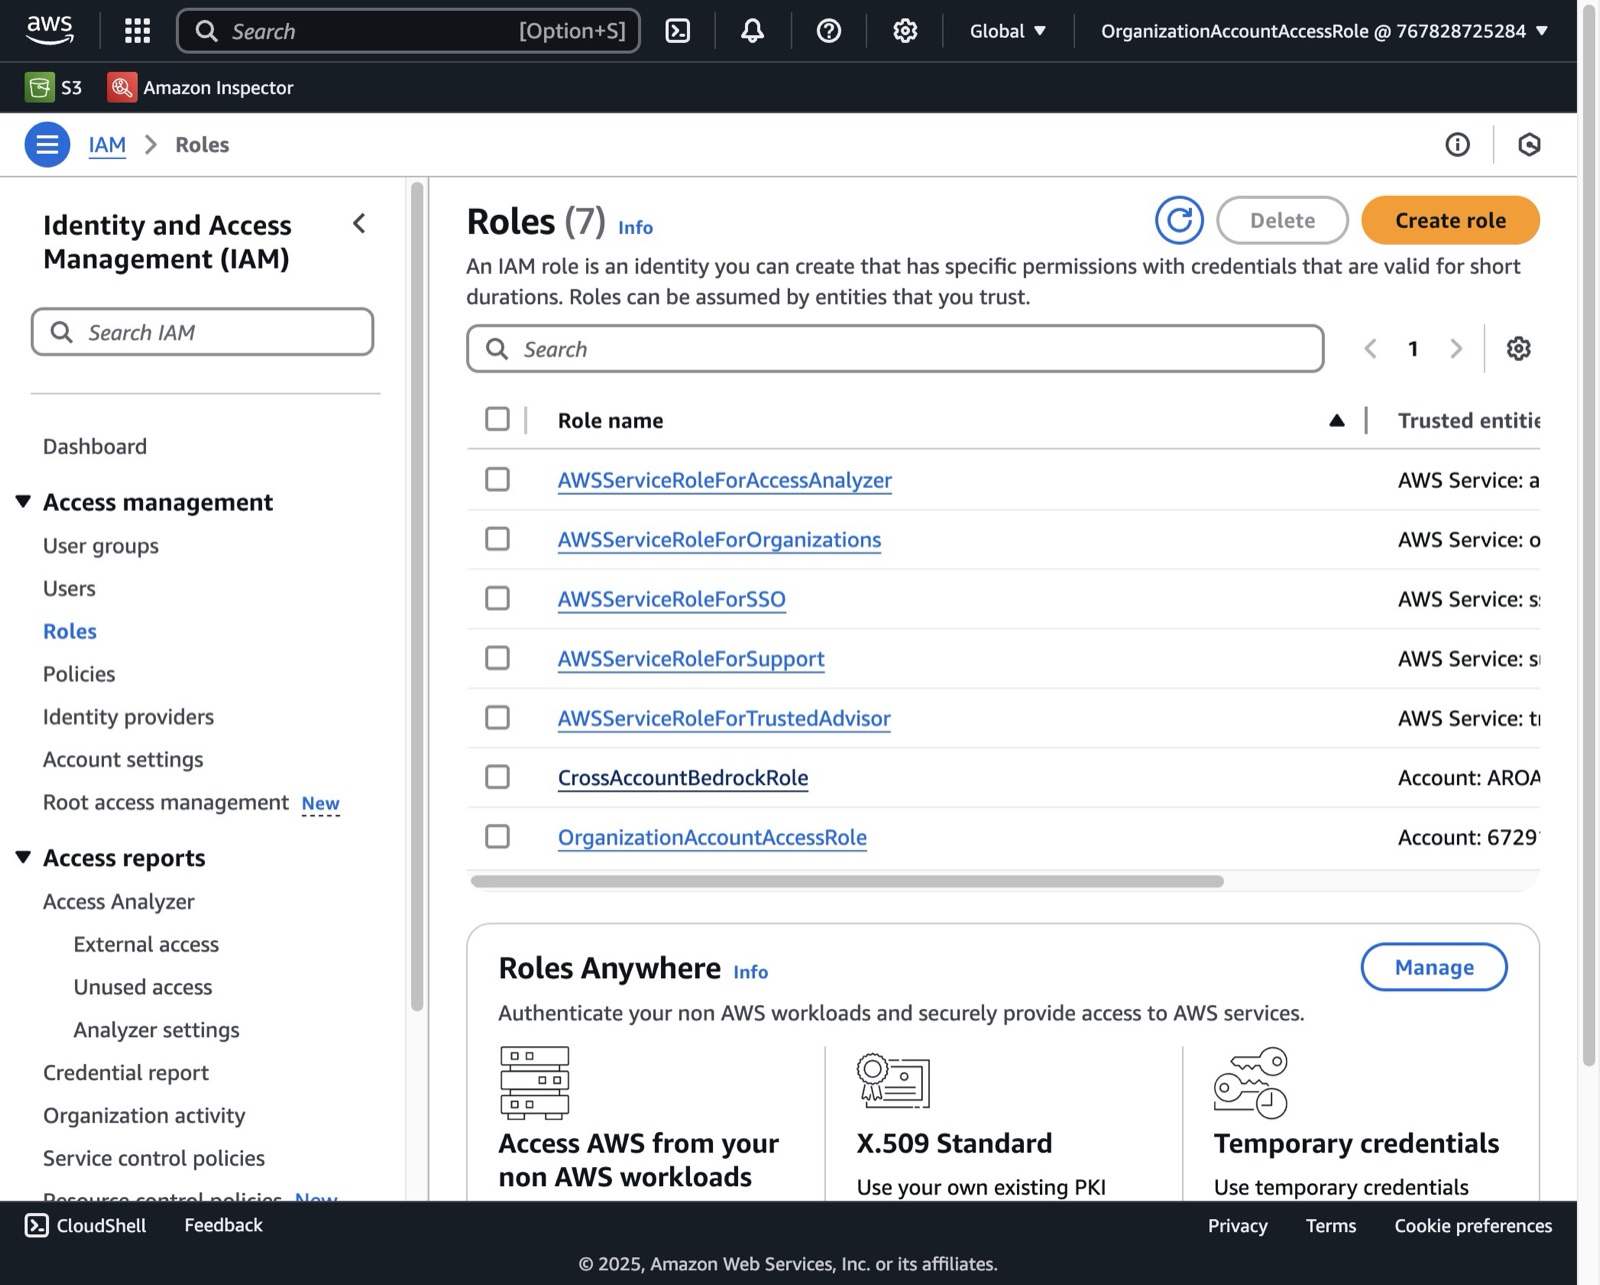Open the OrganizationAccountAccessRole link
This screenshot has width=1600, height=1285.
pos(712,837)
